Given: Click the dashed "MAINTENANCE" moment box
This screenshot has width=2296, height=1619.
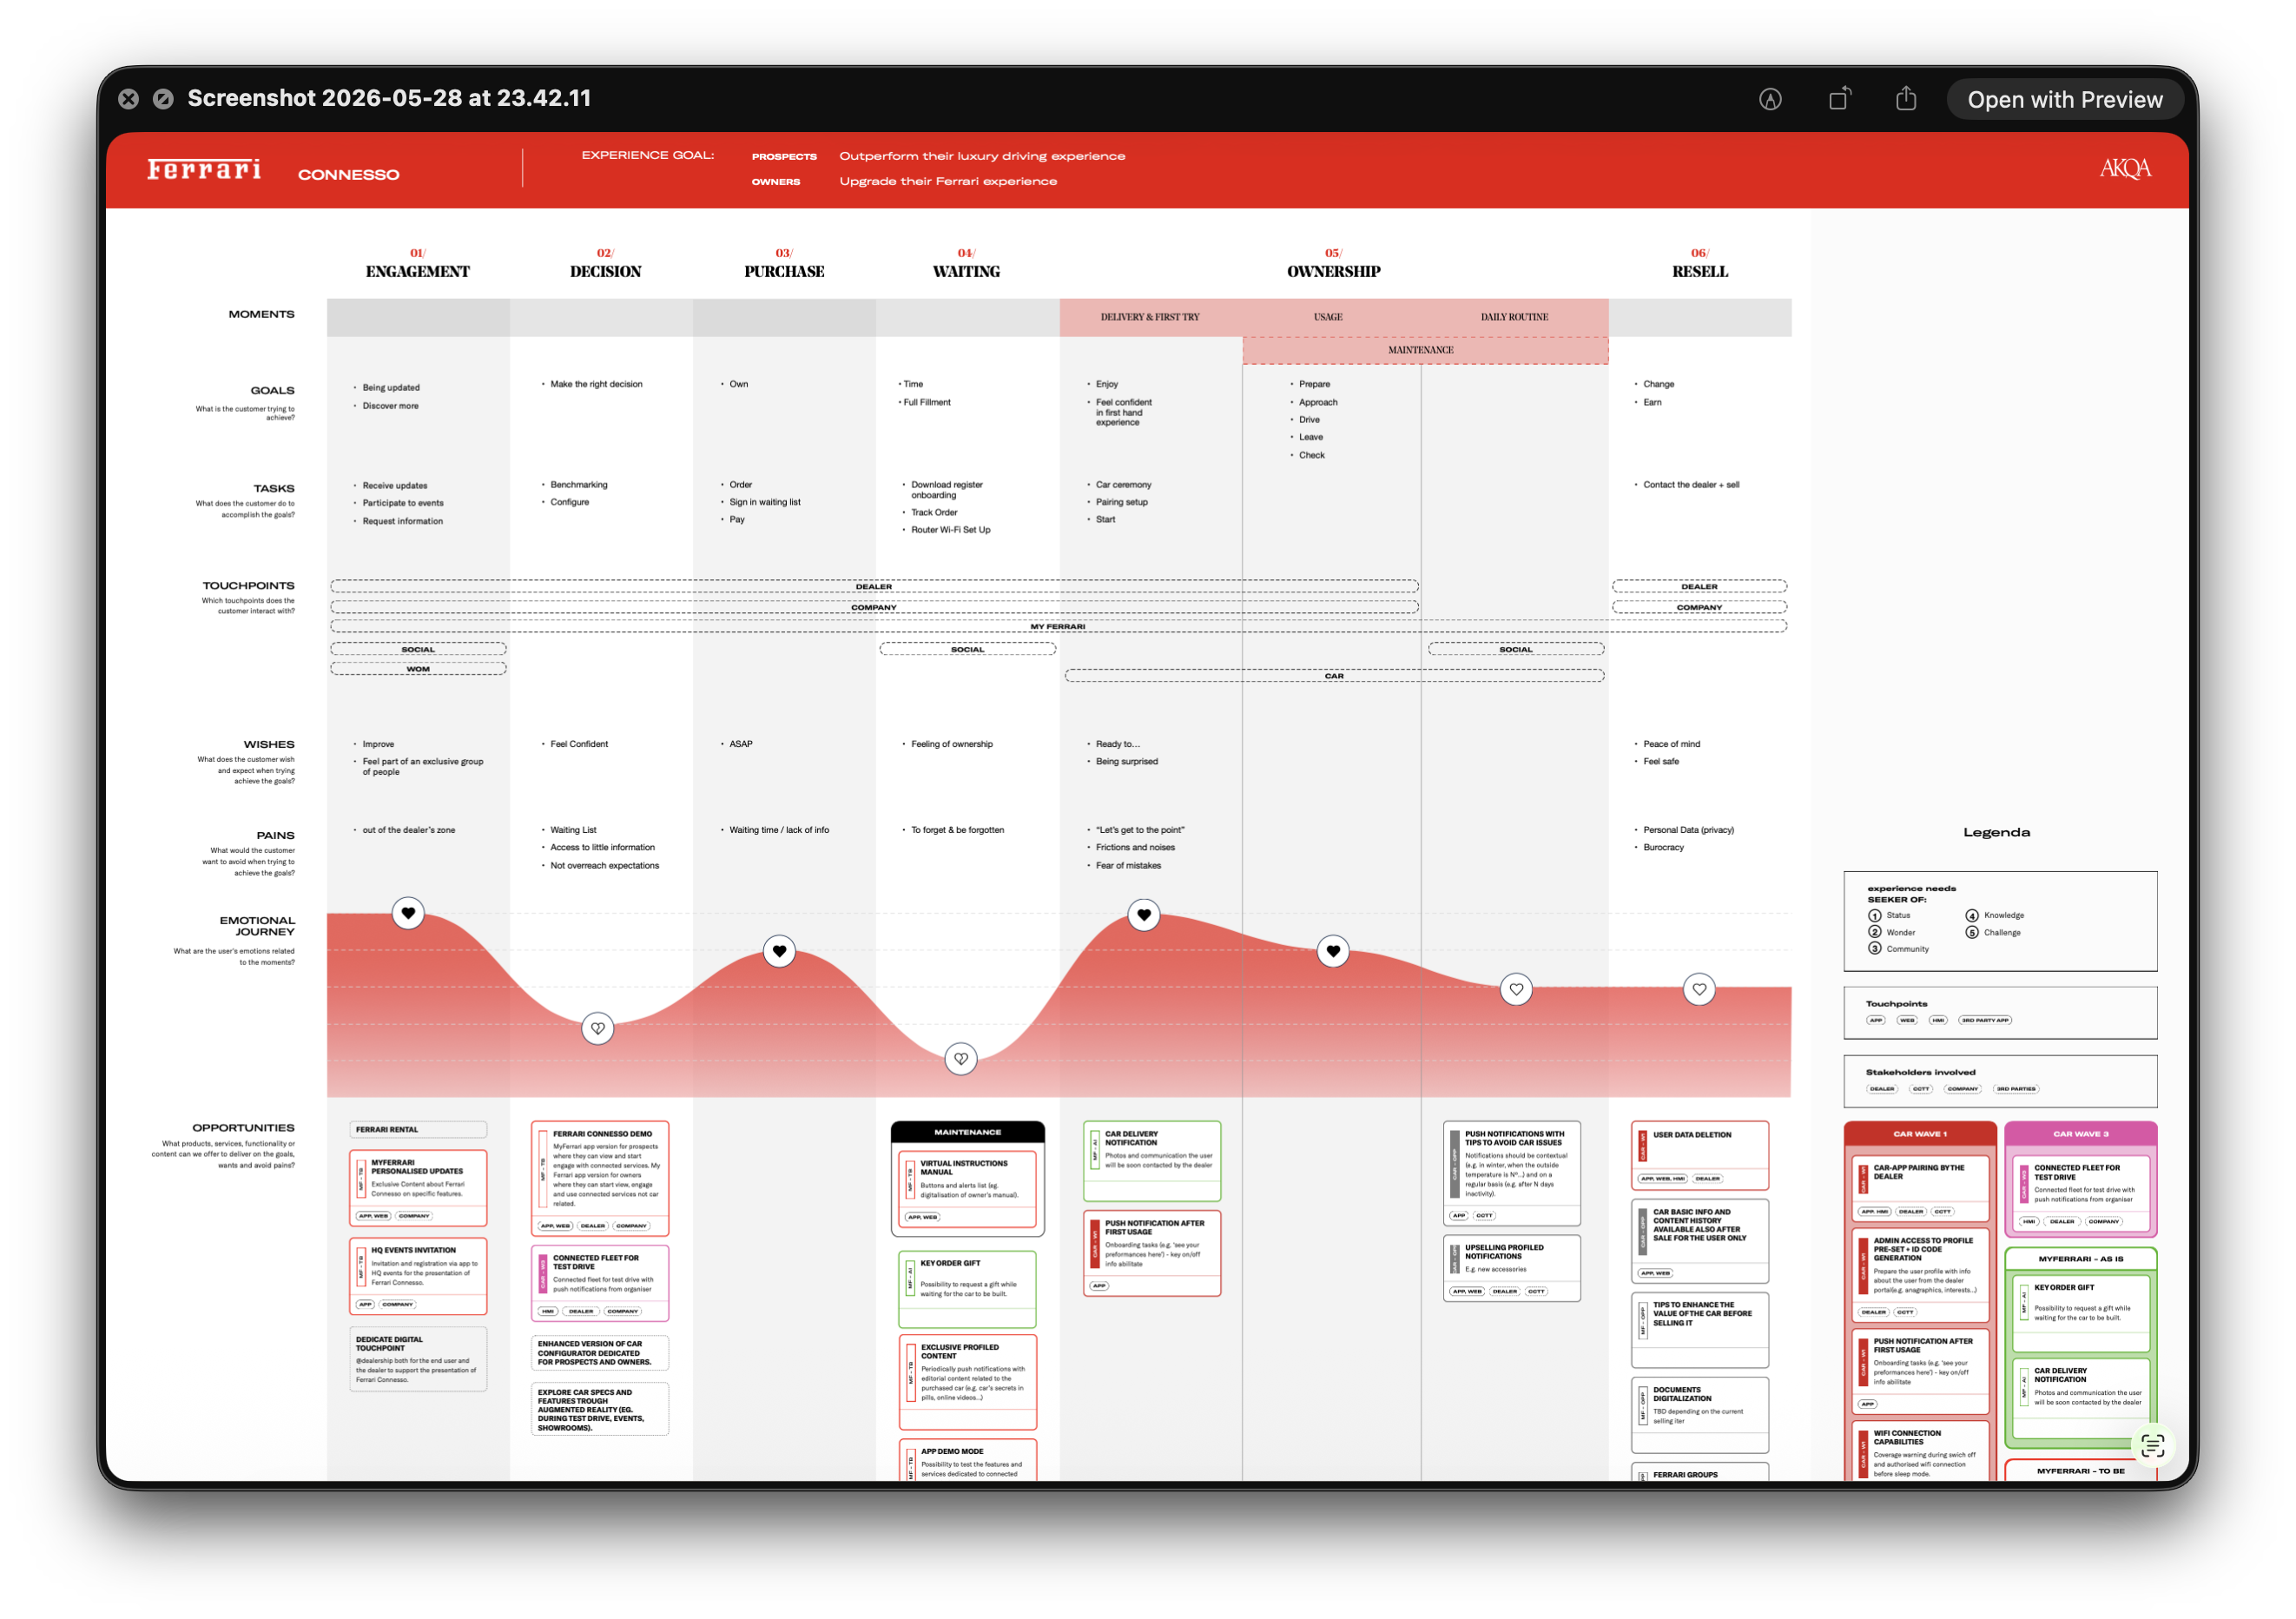Looking at the screenshot, I should click(x=1425, y=350).
